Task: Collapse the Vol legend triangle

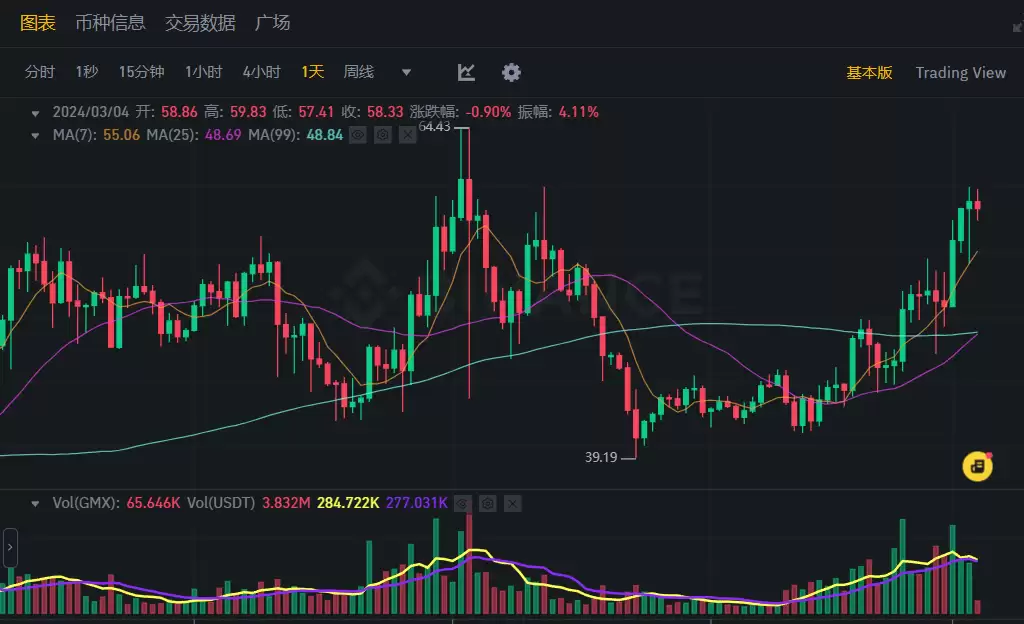Action: pos(36,503)
